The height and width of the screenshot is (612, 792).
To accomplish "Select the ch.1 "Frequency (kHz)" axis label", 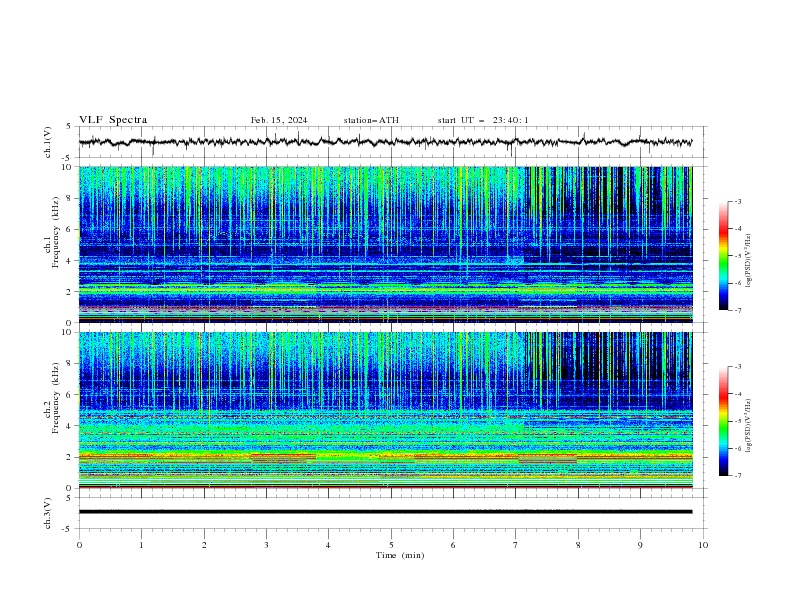I will pos(56,231).
